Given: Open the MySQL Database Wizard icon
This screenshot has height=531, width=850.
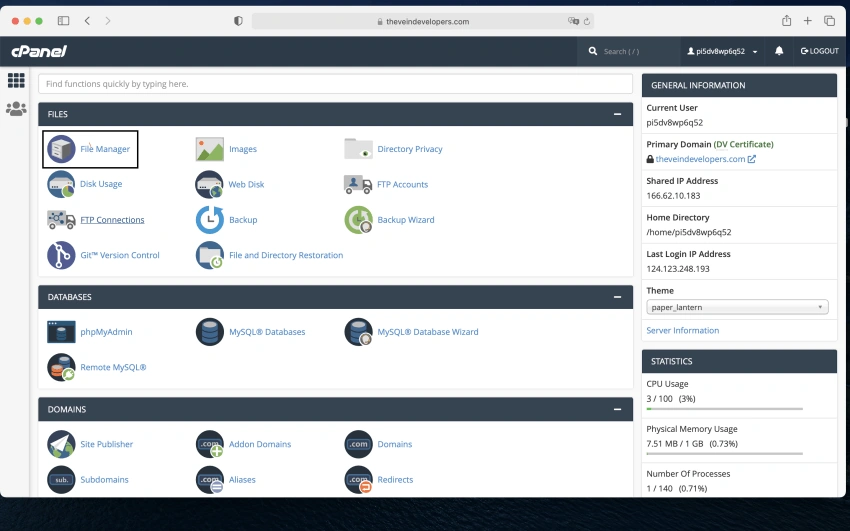Looking at the screenshot, I should (x=358, y=332).
